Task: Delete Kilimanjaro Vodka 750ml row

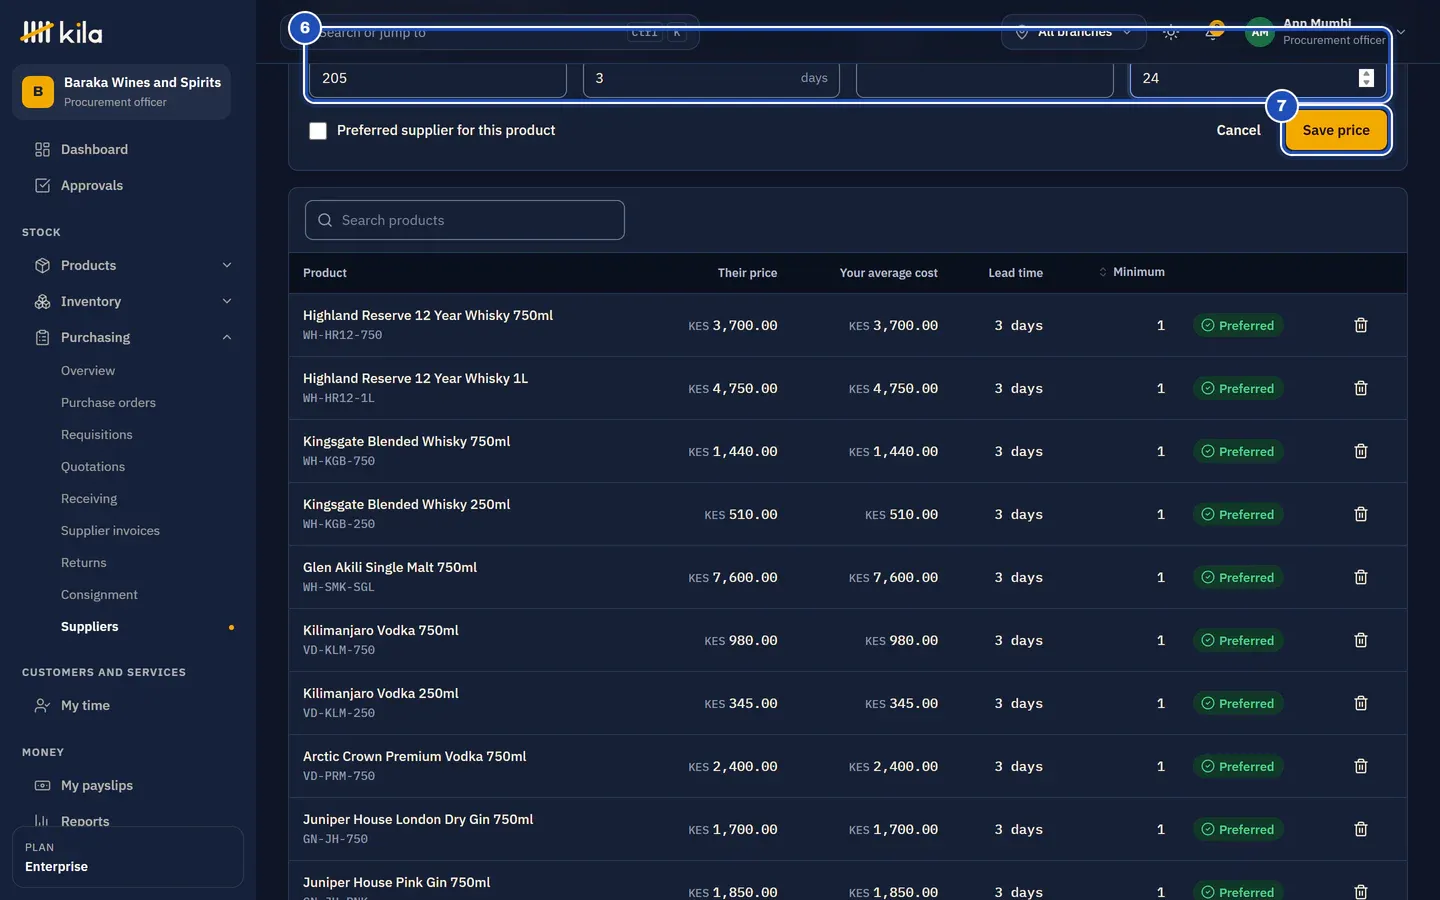Action: tap(1360, 640)
